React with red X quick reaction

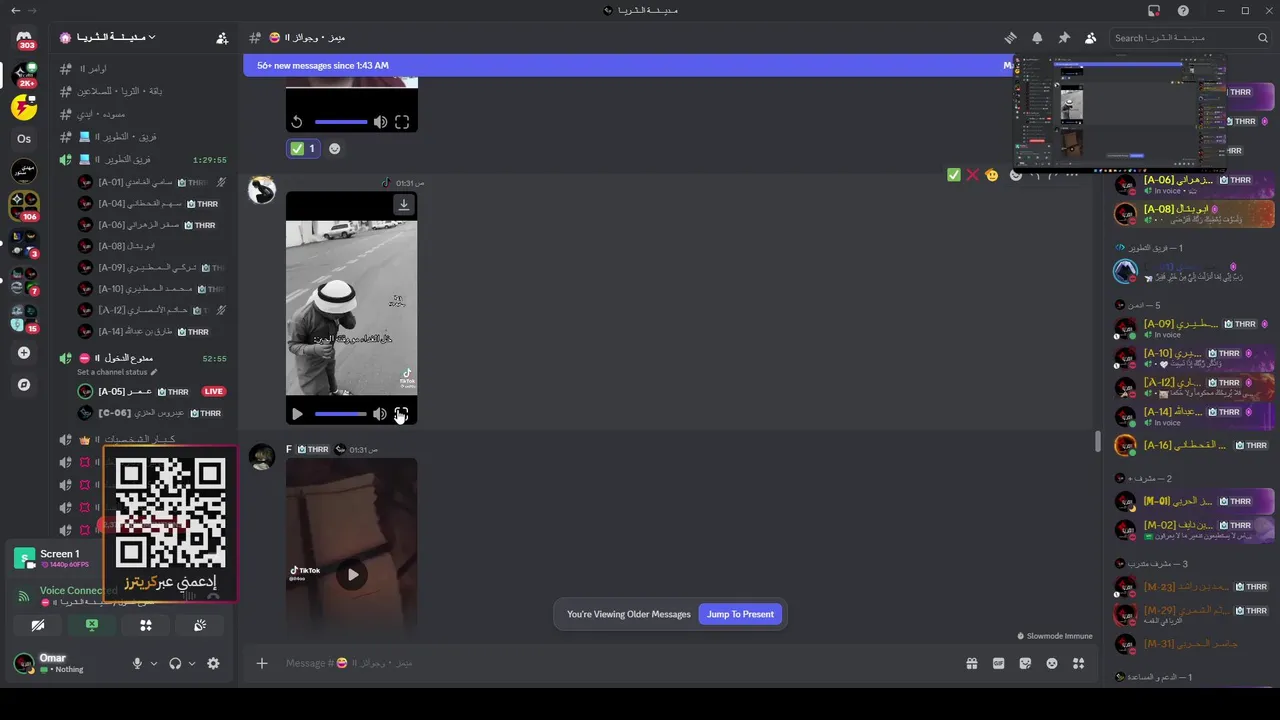click(x=972, y=175)
